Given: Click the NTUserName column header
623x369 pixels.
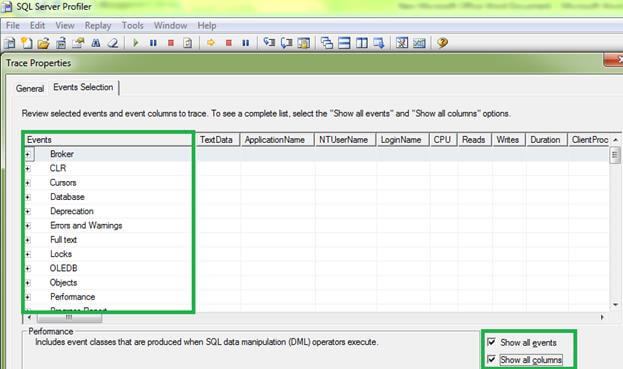Looking at the screenshot, I should coord(345,140).
